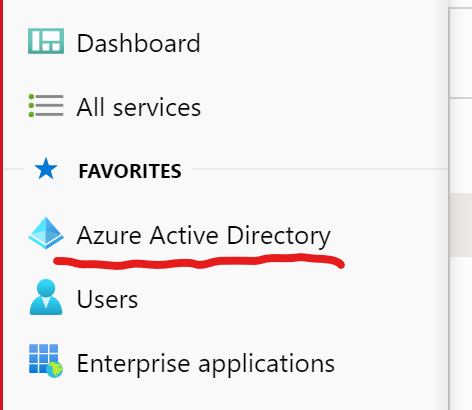Screen dimensions: 472x410
Task: Click green bullets of All services icon
Action: pyautogui.click(x=31, y=106)
